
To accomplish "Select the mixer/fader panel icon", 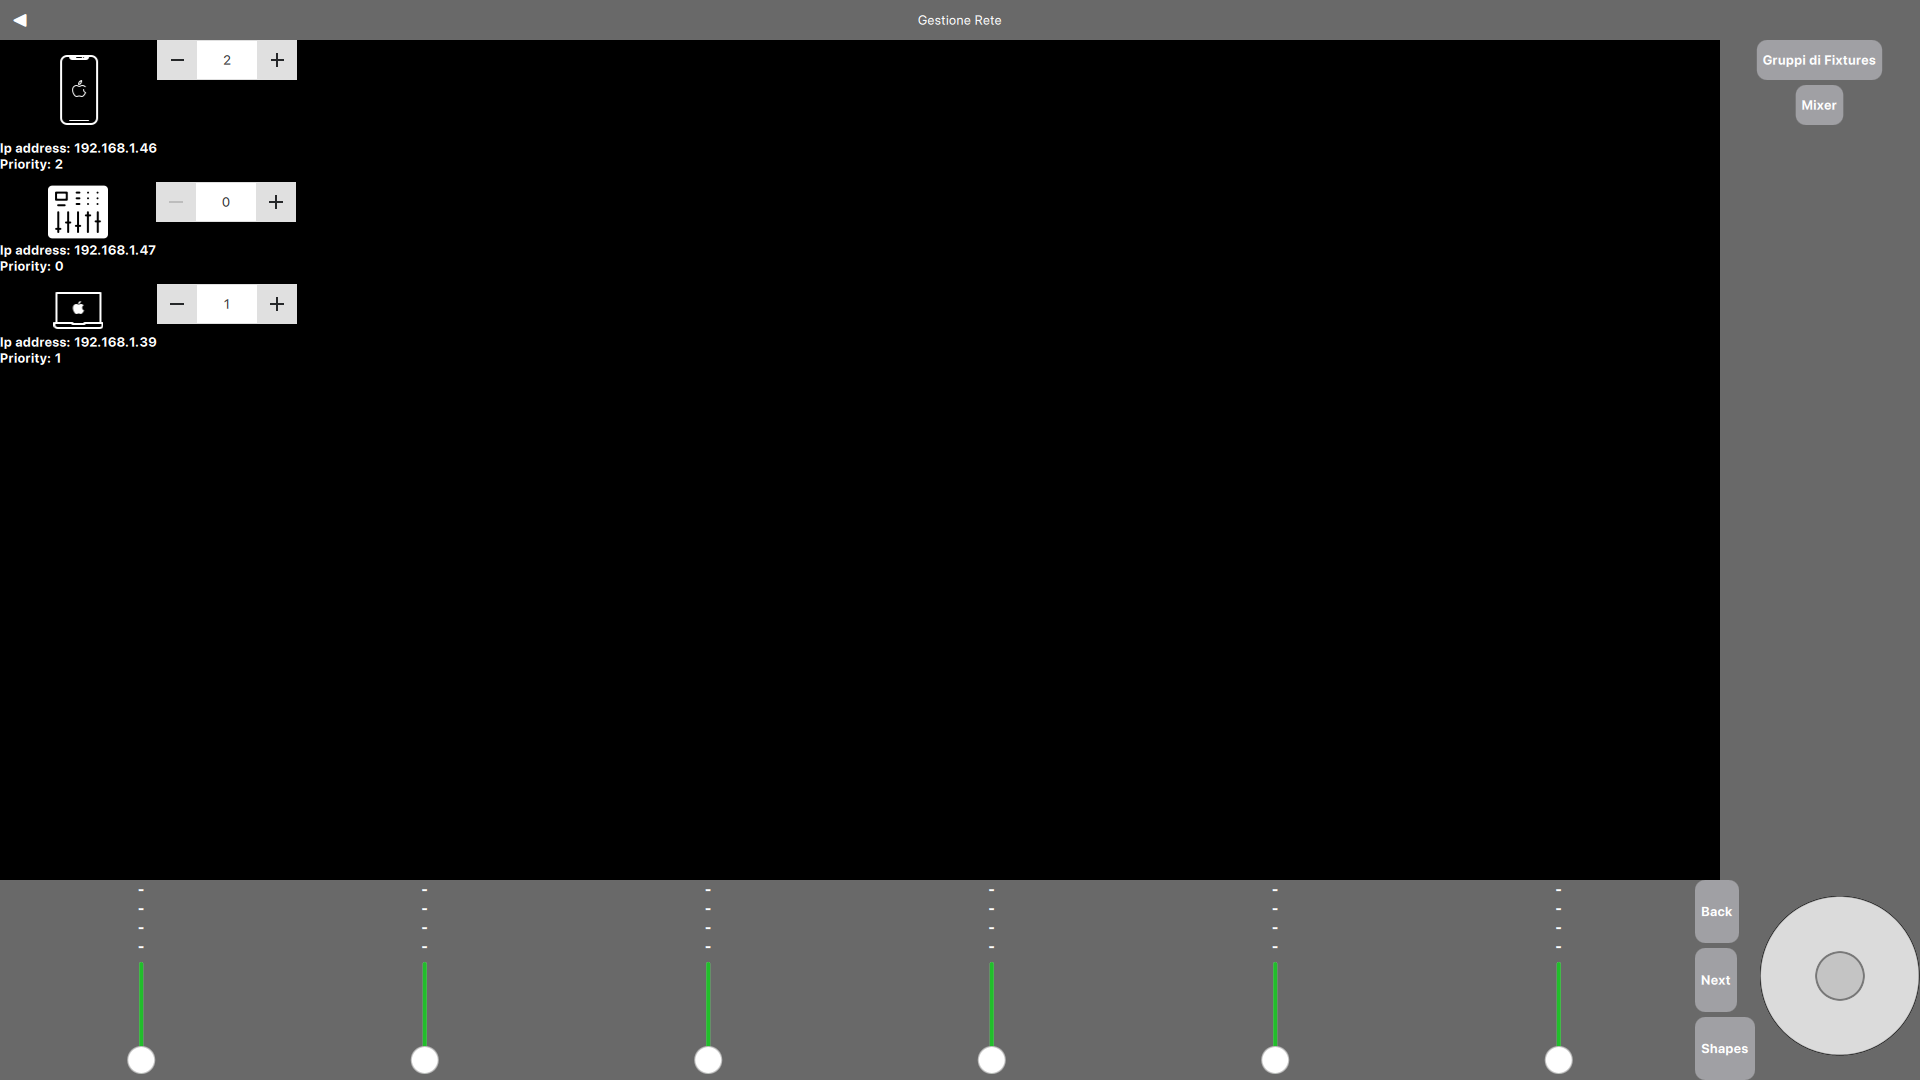I will [78, 211].
